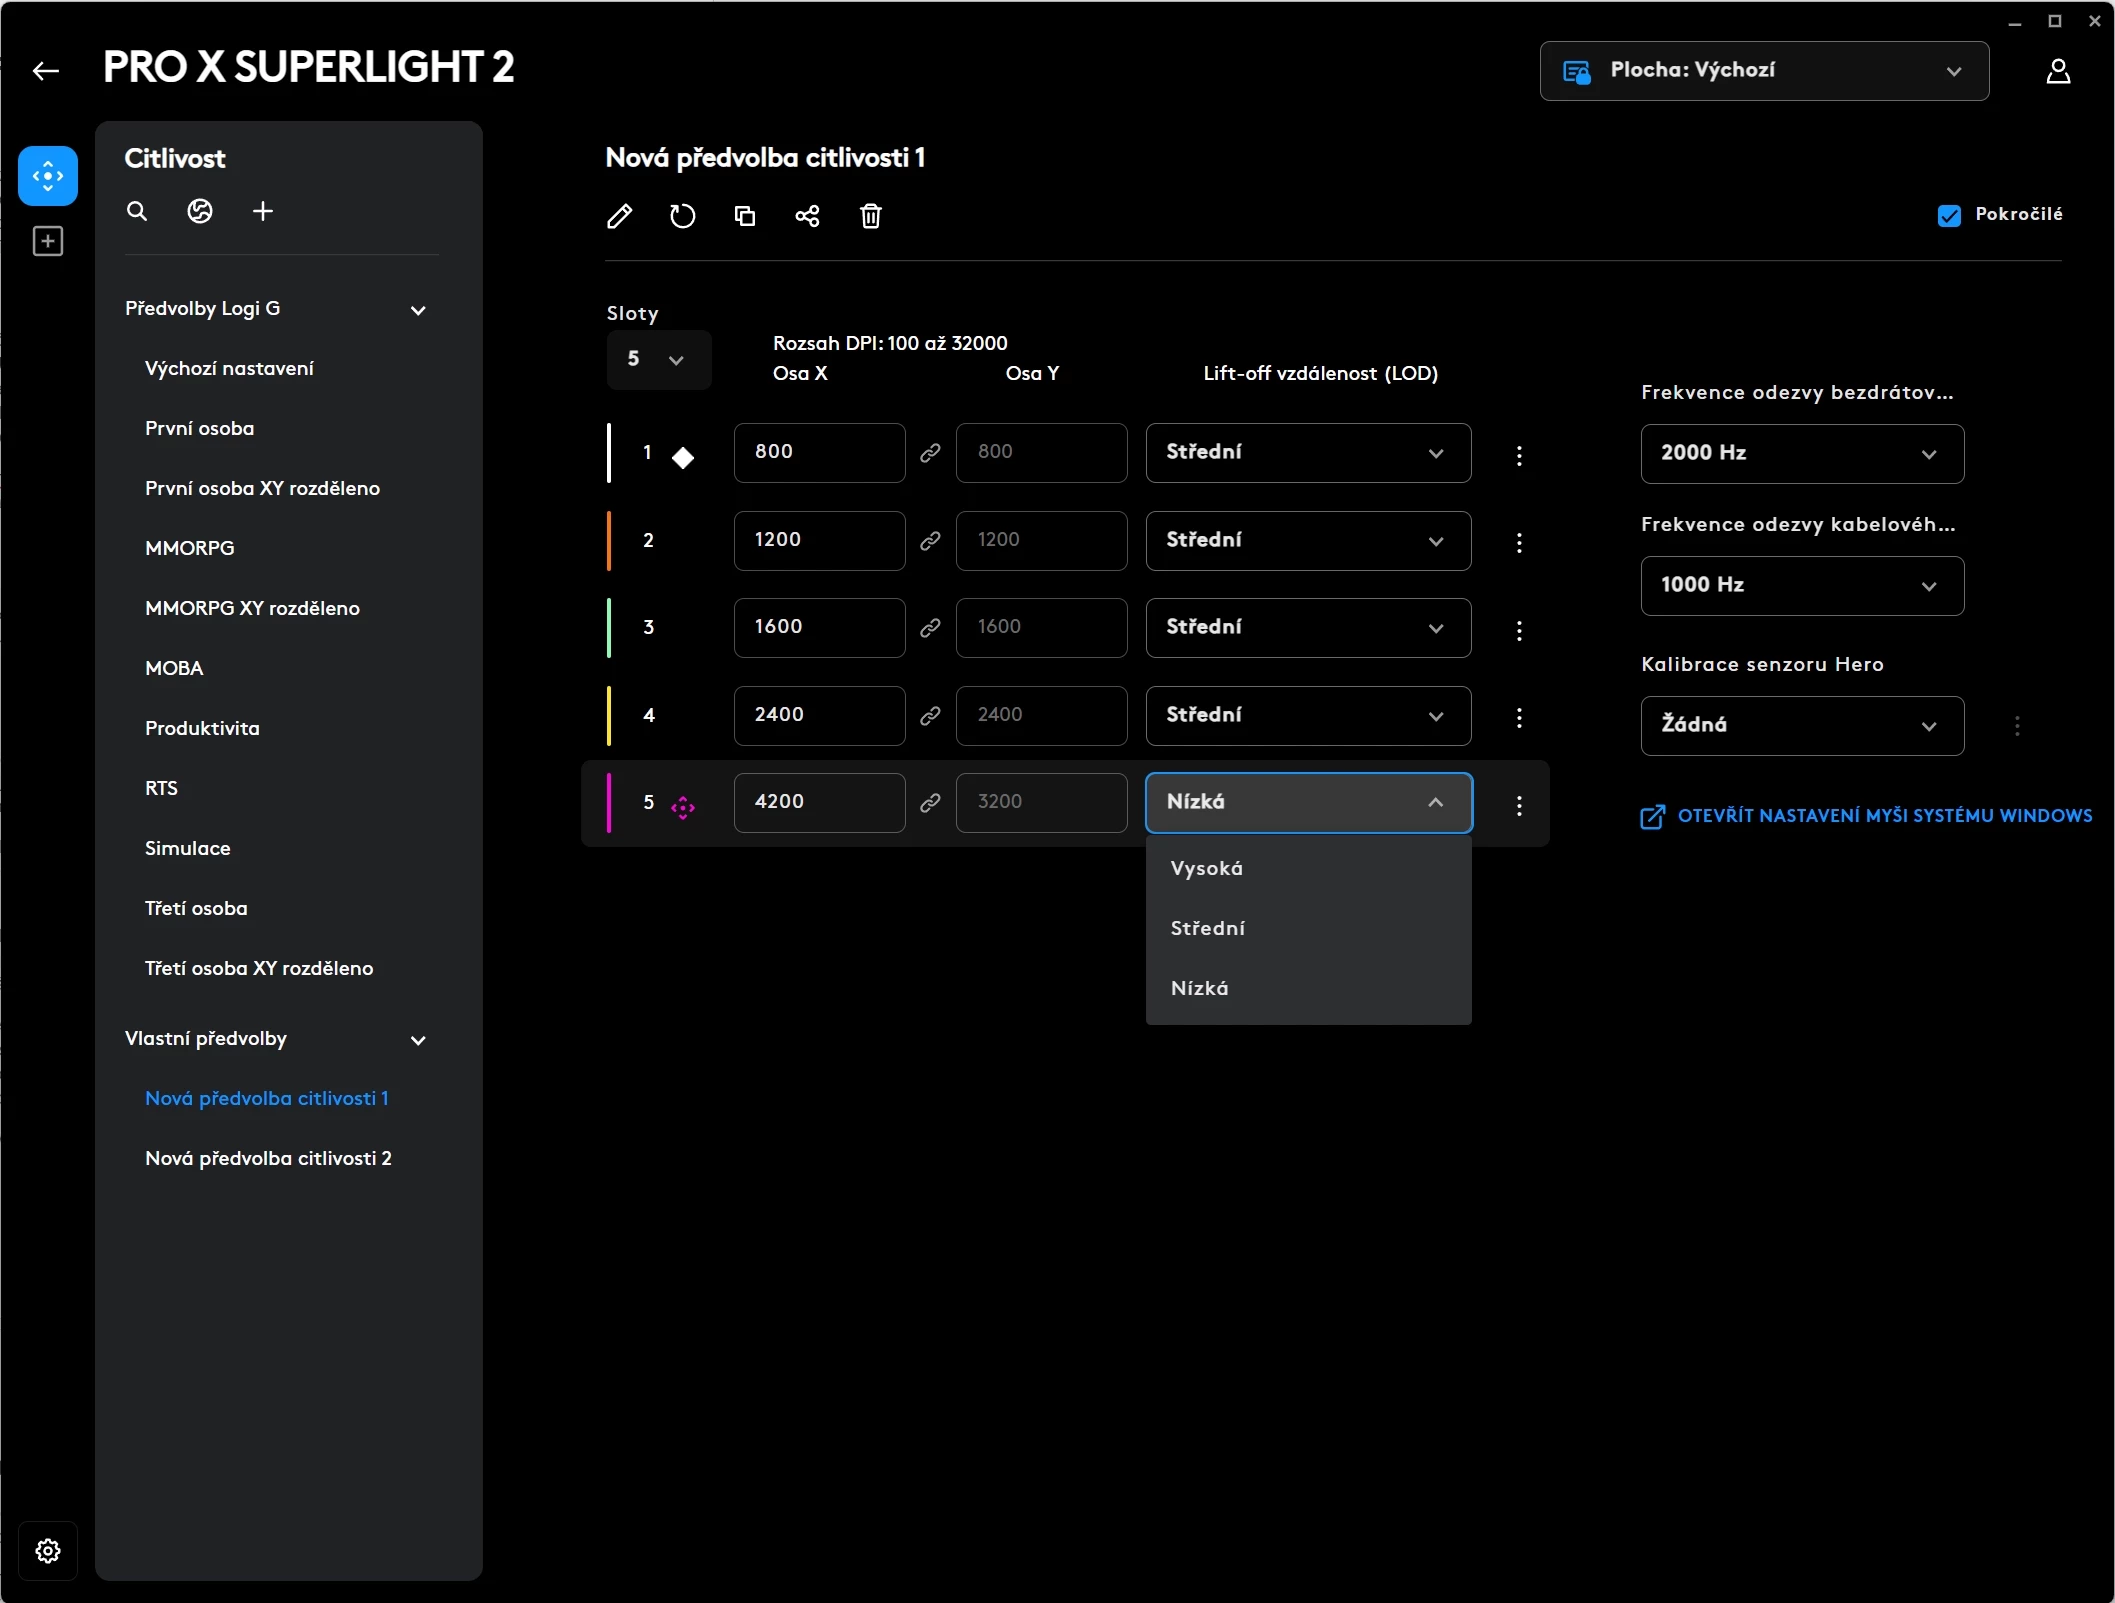This screenshot has width=2115, height=1603.
Task: Open the 2000 Hz wireless report rate dropdown
Action: 1802,454
